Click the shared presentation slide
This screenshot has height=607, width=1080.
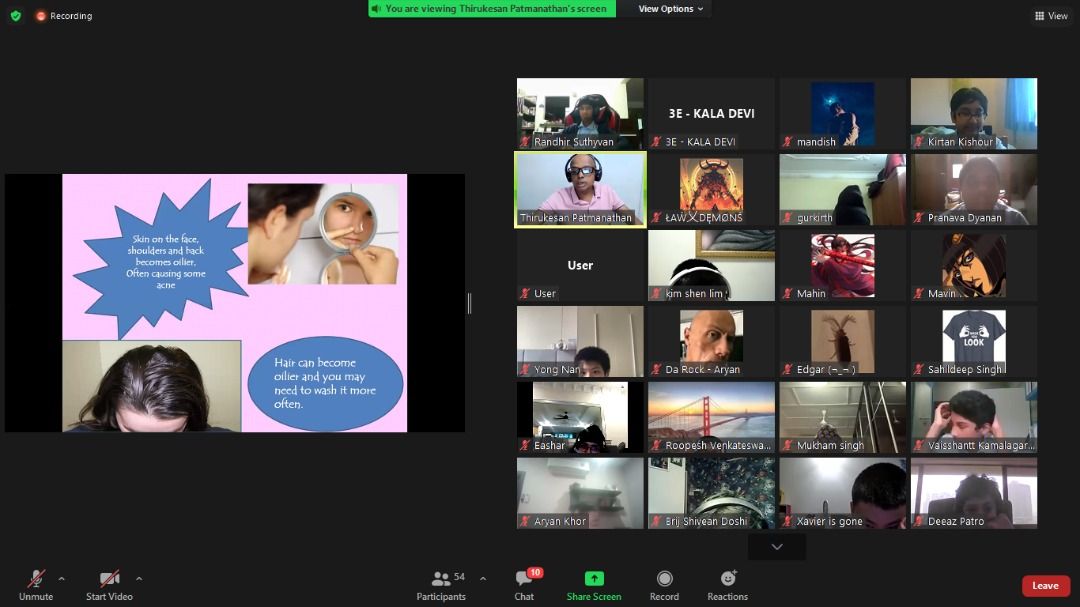click(x=235, y=303)
